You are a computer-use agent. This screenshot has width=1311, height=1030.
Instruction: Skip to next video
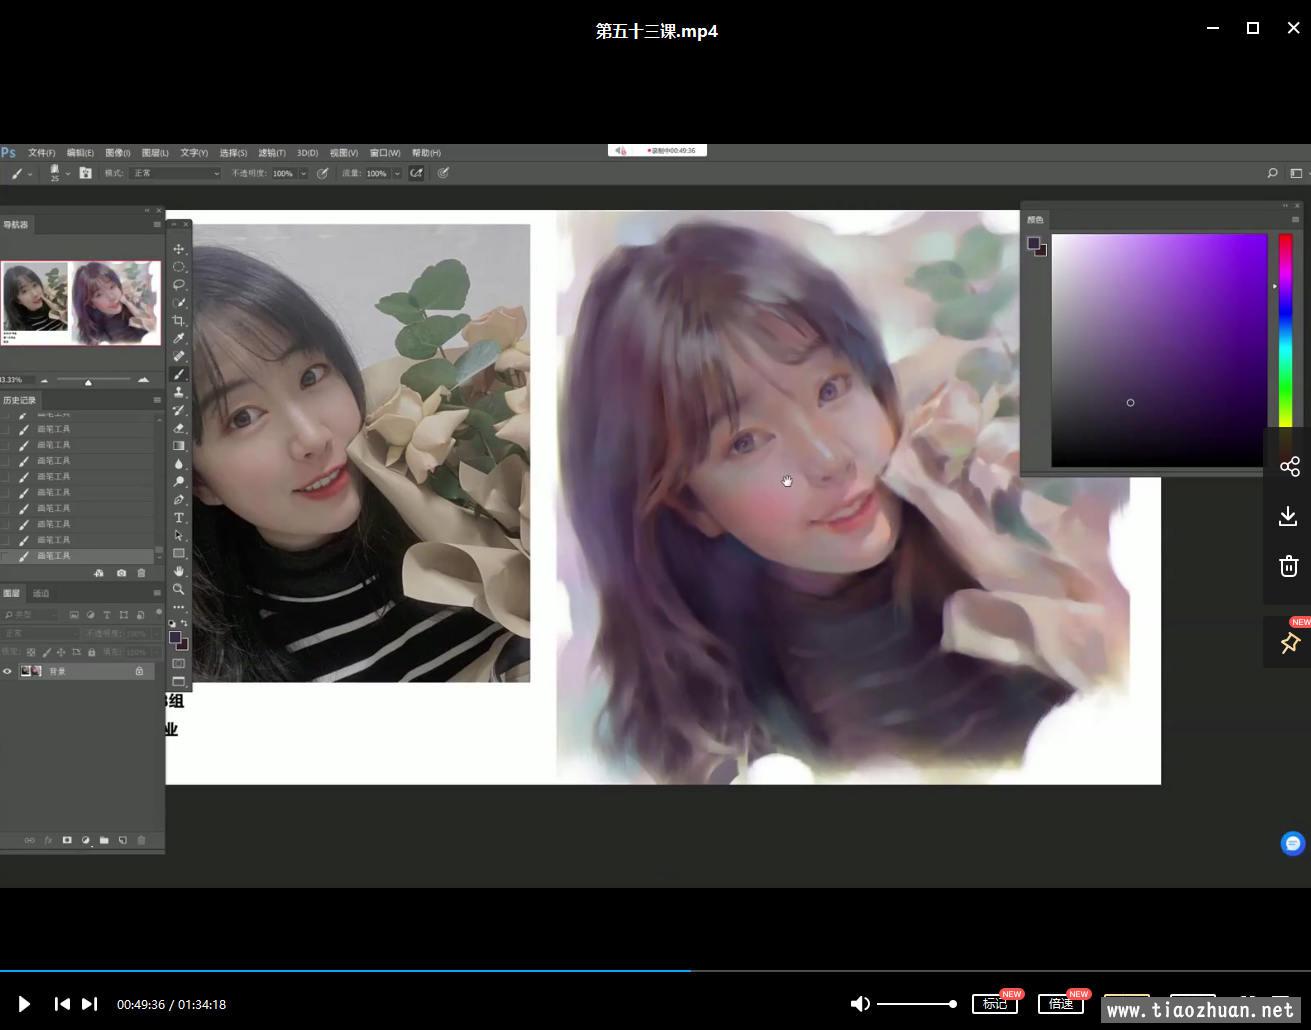pyautogui.click(x=89, y=1003)
